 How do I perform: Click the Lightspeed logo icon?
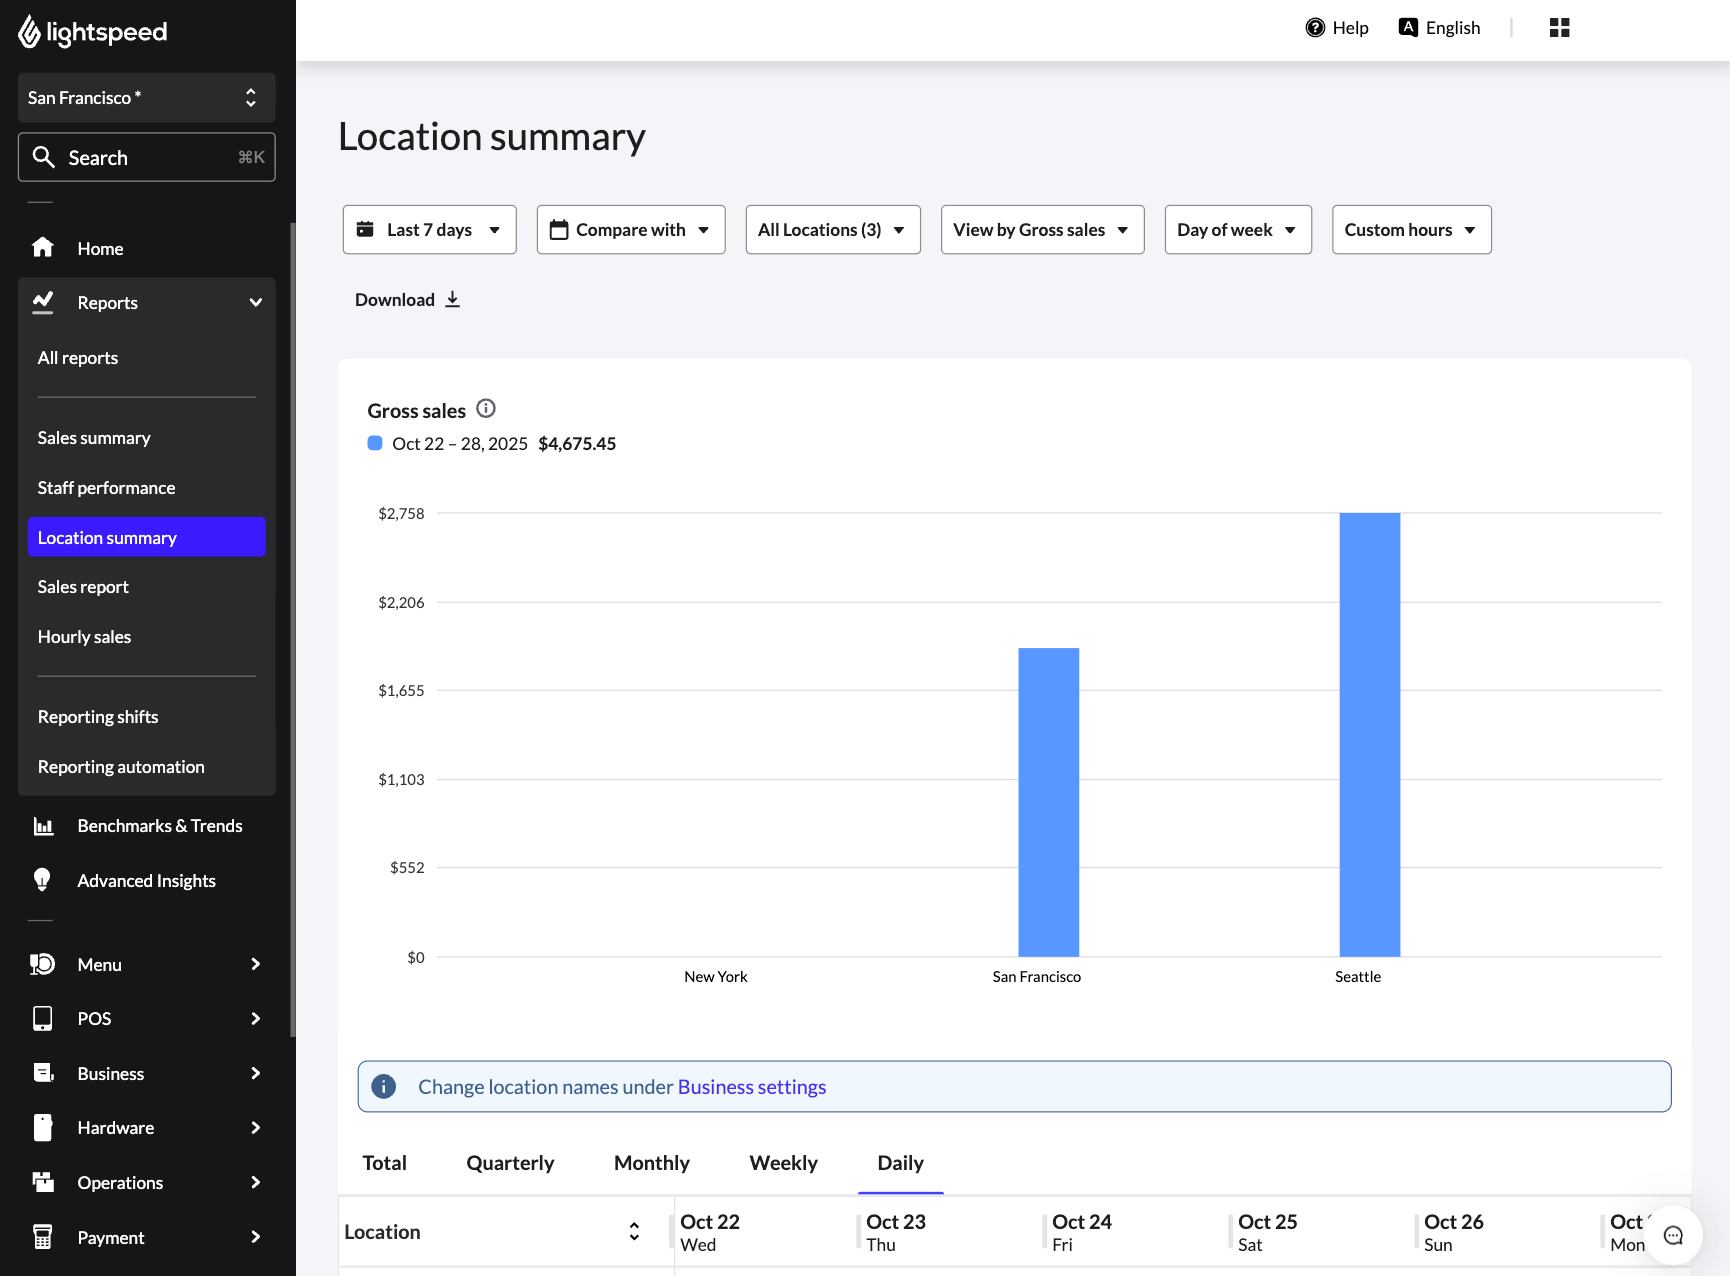coord(30,31)
